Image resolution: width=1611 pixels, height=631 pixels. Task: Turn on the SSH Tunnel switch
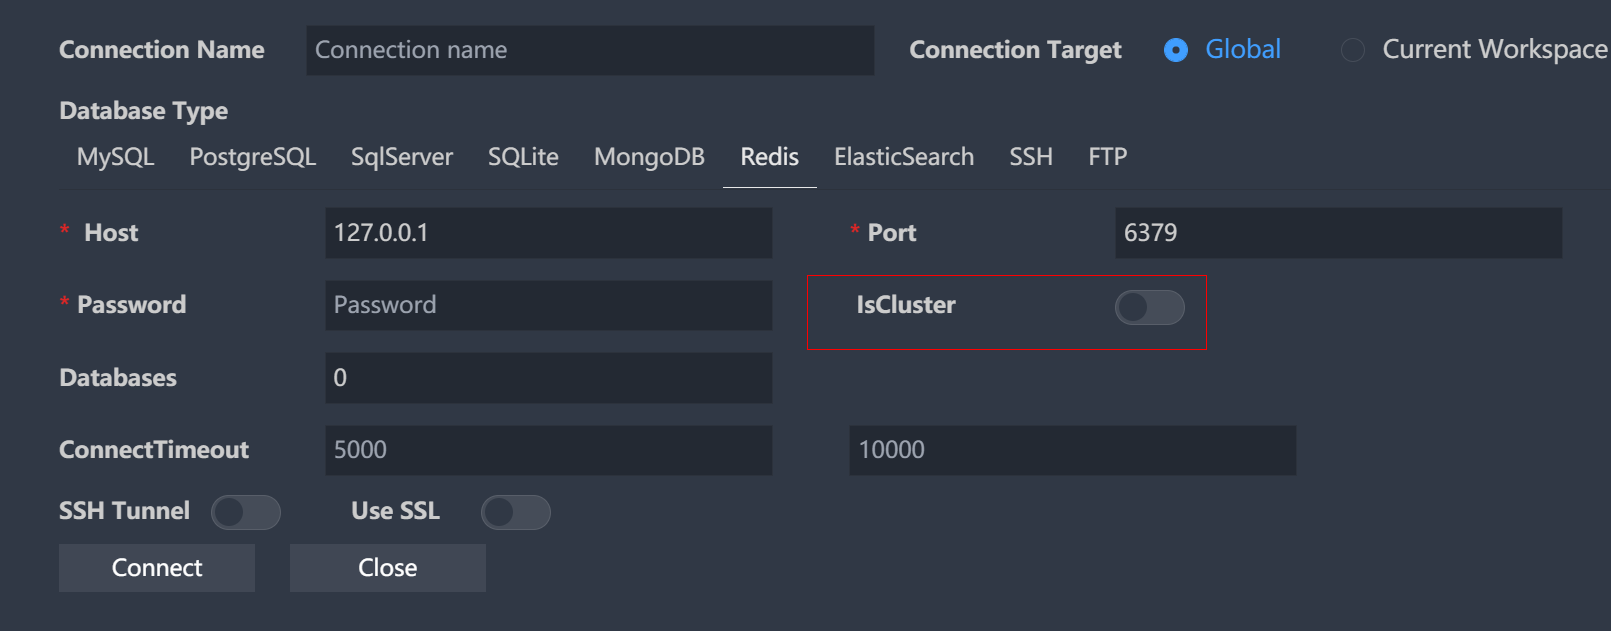pos(245,512)
